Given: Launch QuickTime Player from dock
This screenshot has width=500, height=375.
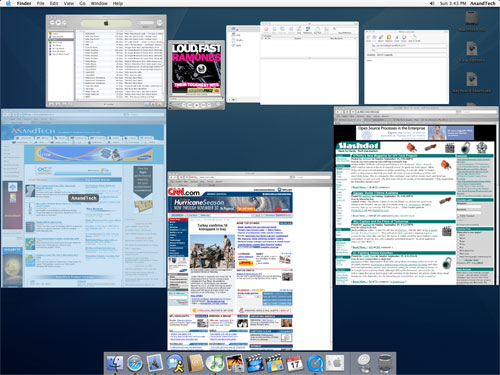Looking at the screenshot, I should click(x=315, y=363).
